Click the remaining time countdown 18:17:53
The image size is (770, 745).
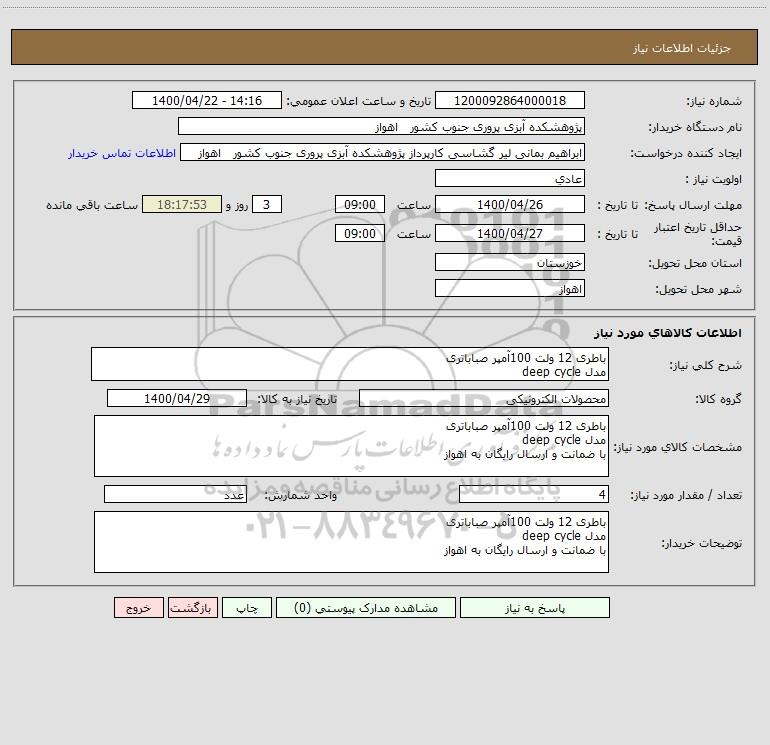click(x=182, y=204)
